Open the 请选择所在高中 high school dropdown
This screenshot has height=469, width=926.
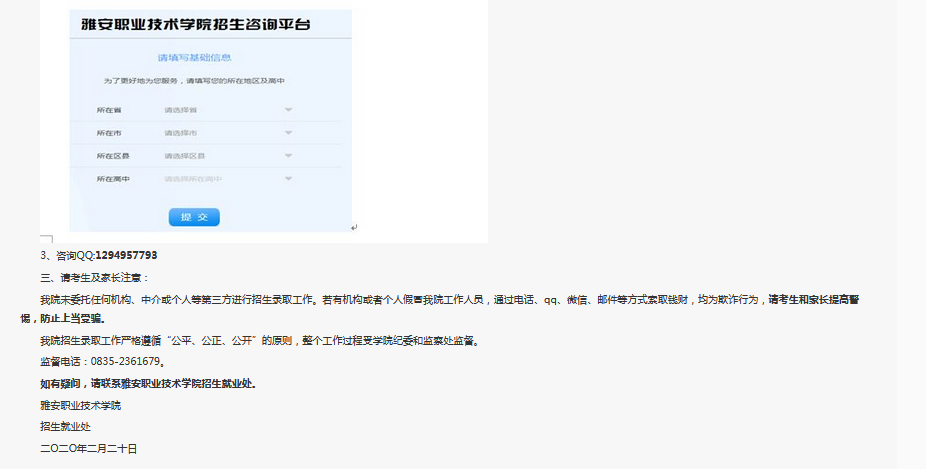point(193,179)
